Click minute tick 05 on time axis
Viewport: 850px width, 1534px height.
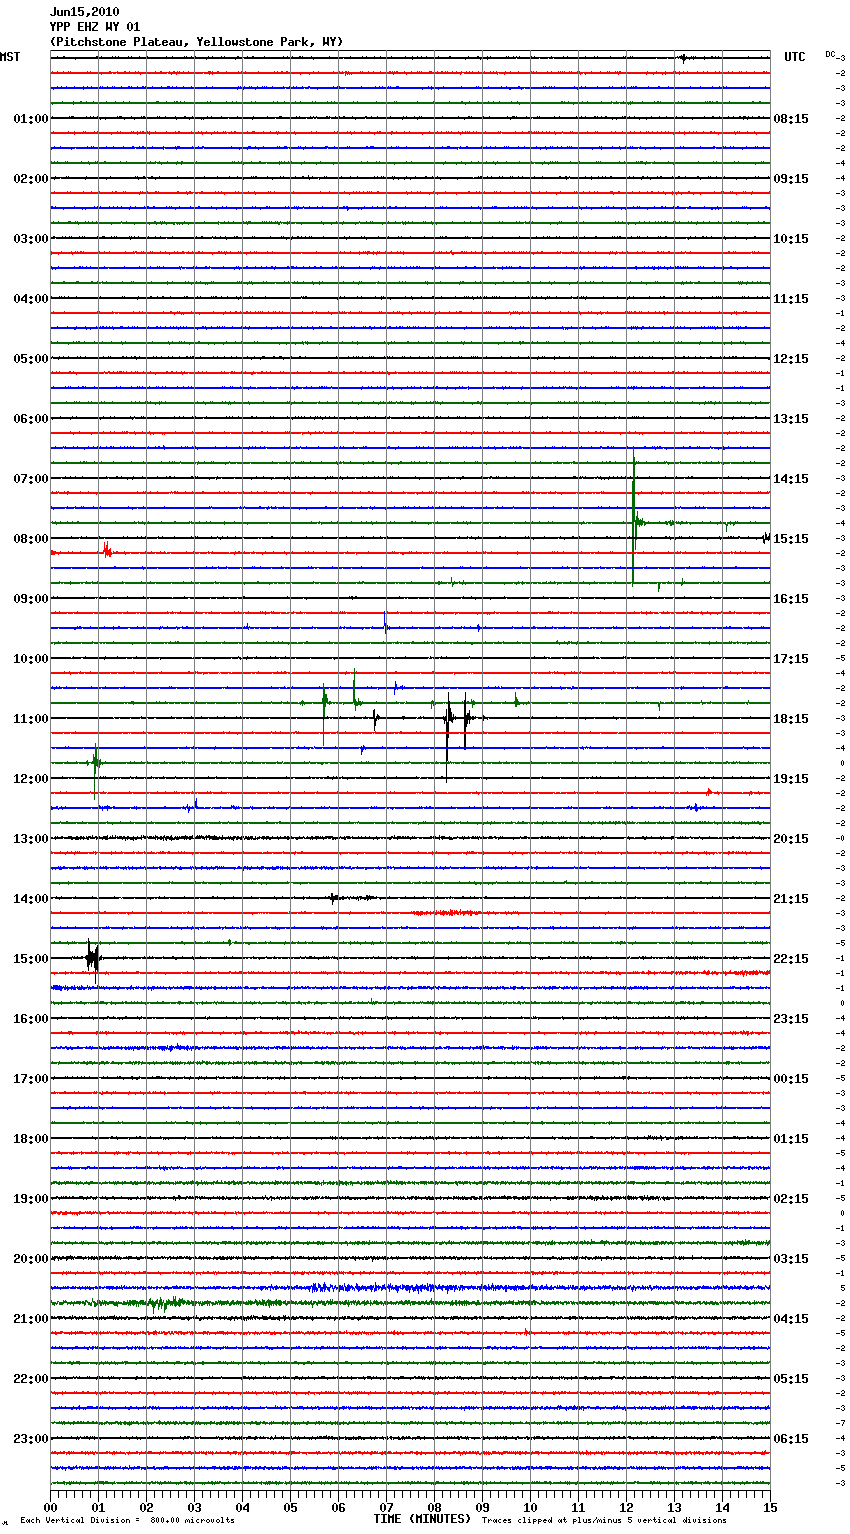290,1507
